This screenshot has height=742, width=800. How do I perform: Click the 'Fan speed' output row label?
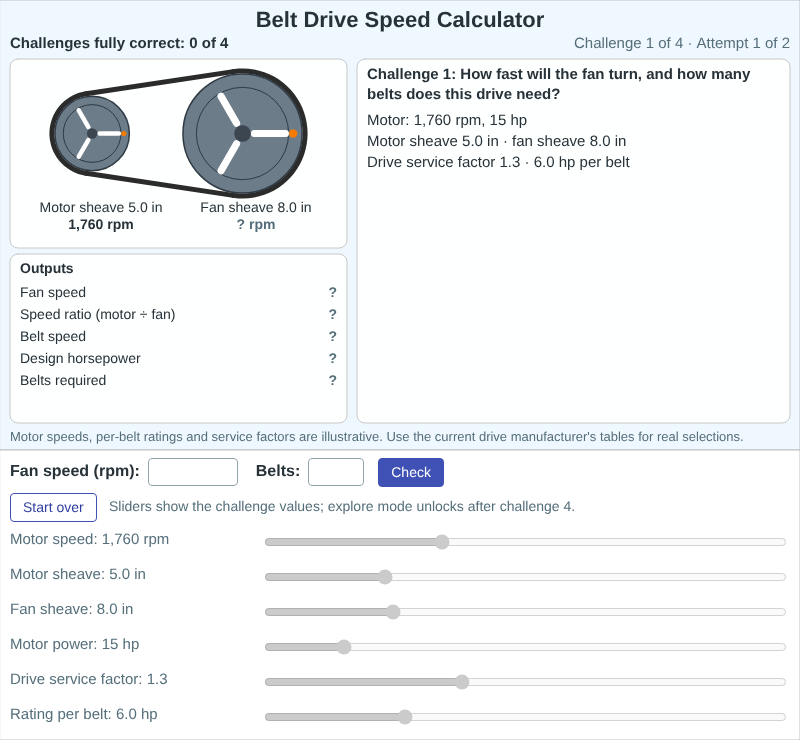click(53, 292)
